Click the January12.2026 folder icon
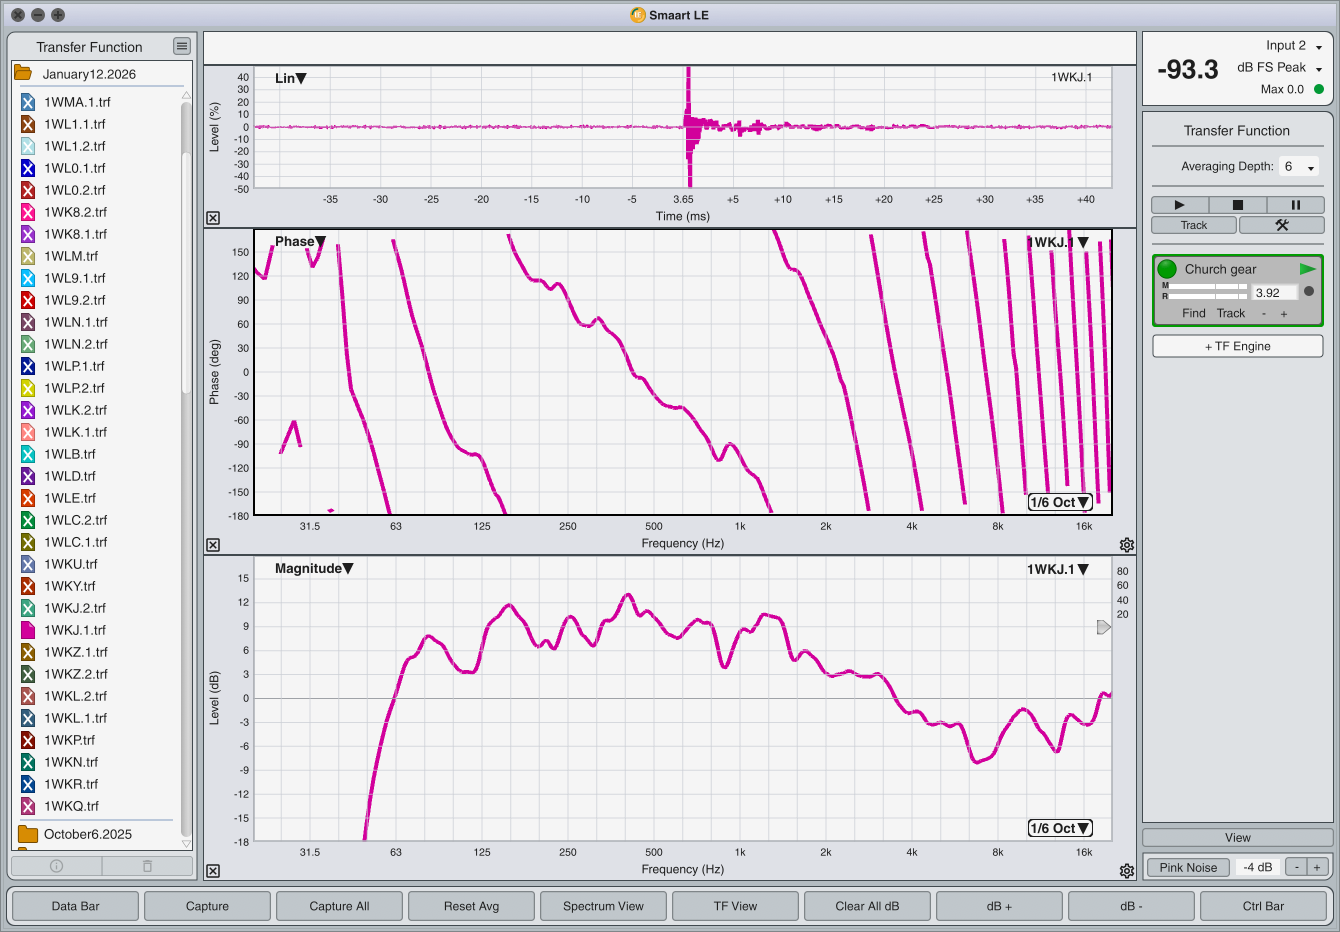 23,73
